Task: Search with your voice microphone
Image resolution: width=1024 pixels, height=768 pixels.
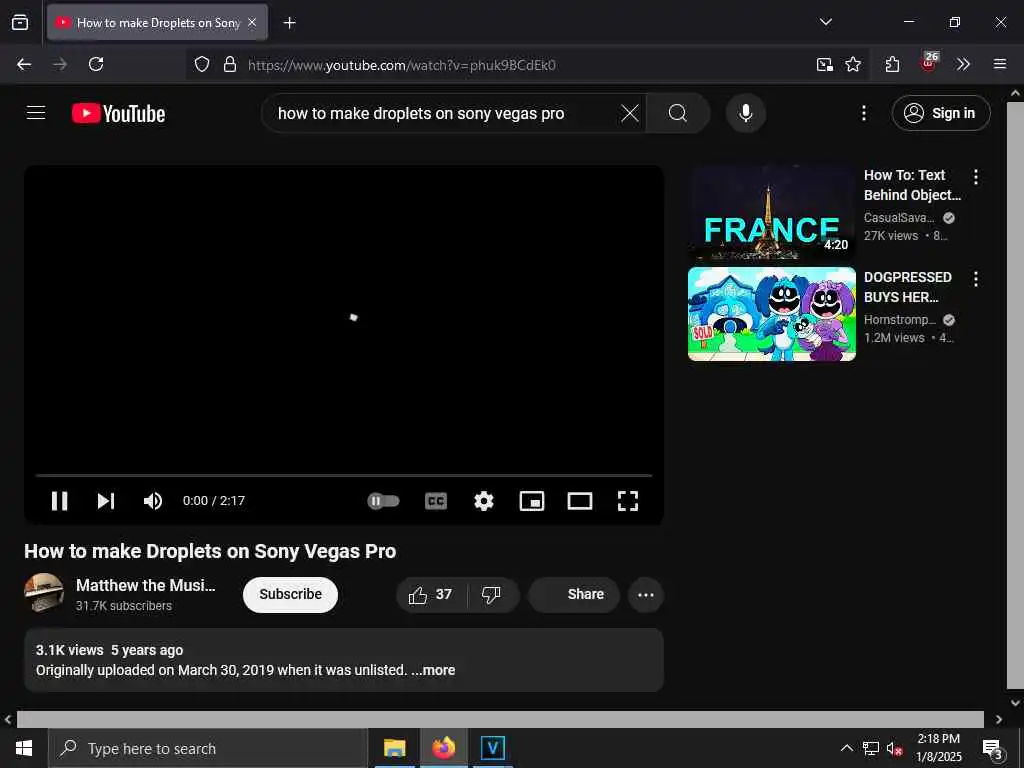Action: click(x=746, y=113)
